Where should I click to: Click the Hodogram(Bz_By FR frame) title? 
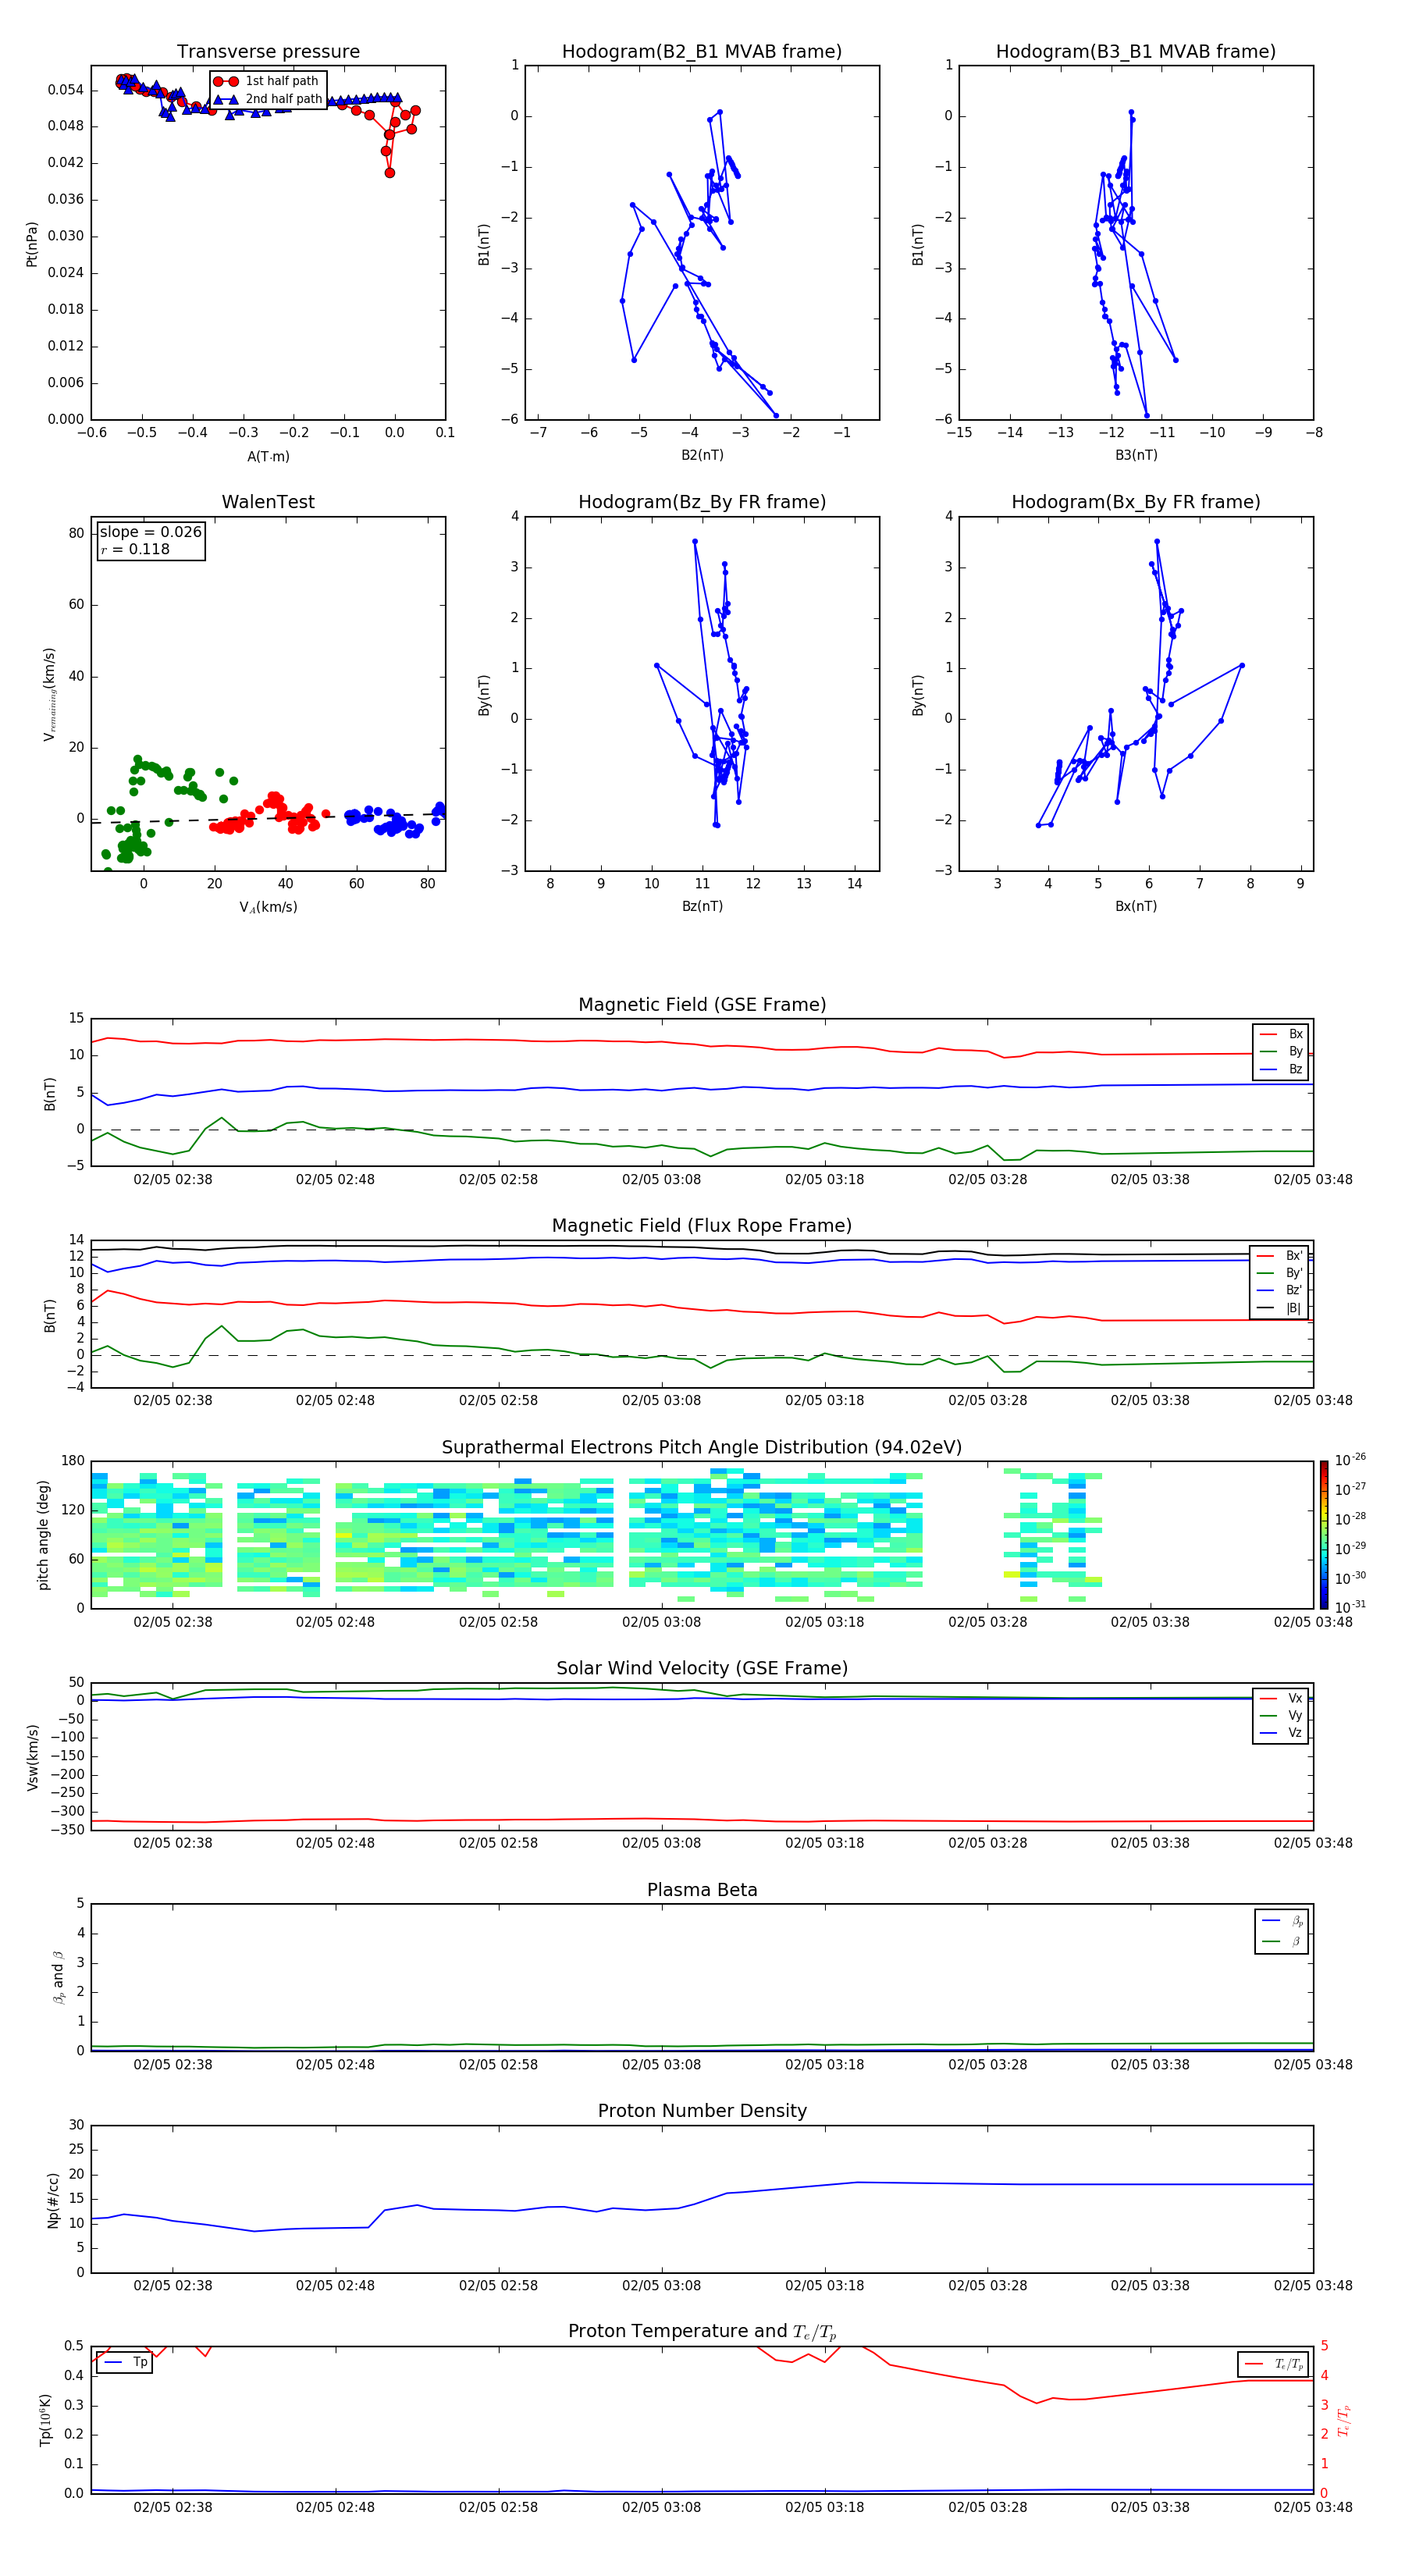(702, 502)
